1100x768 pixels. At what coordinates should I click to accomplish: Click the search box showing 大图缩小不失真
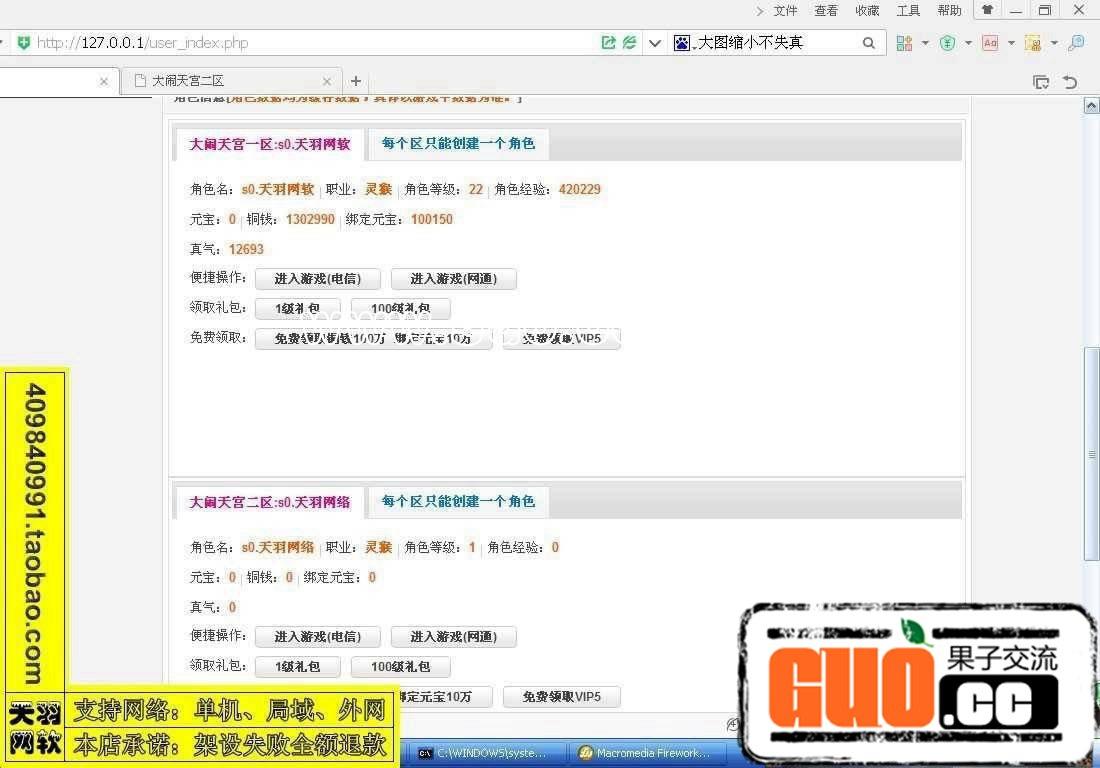[775, 43]
